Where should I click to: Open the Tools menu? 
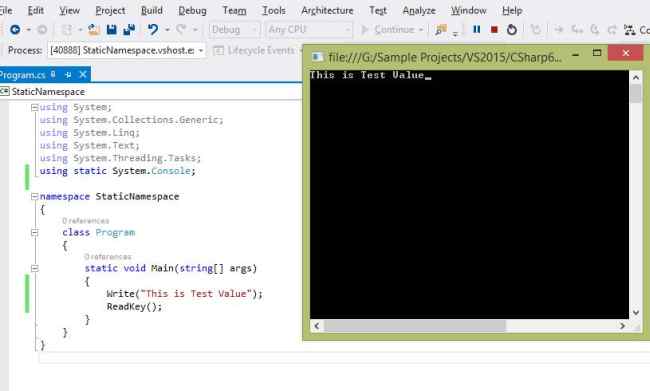pyautogui.click(x=274, y=10)
